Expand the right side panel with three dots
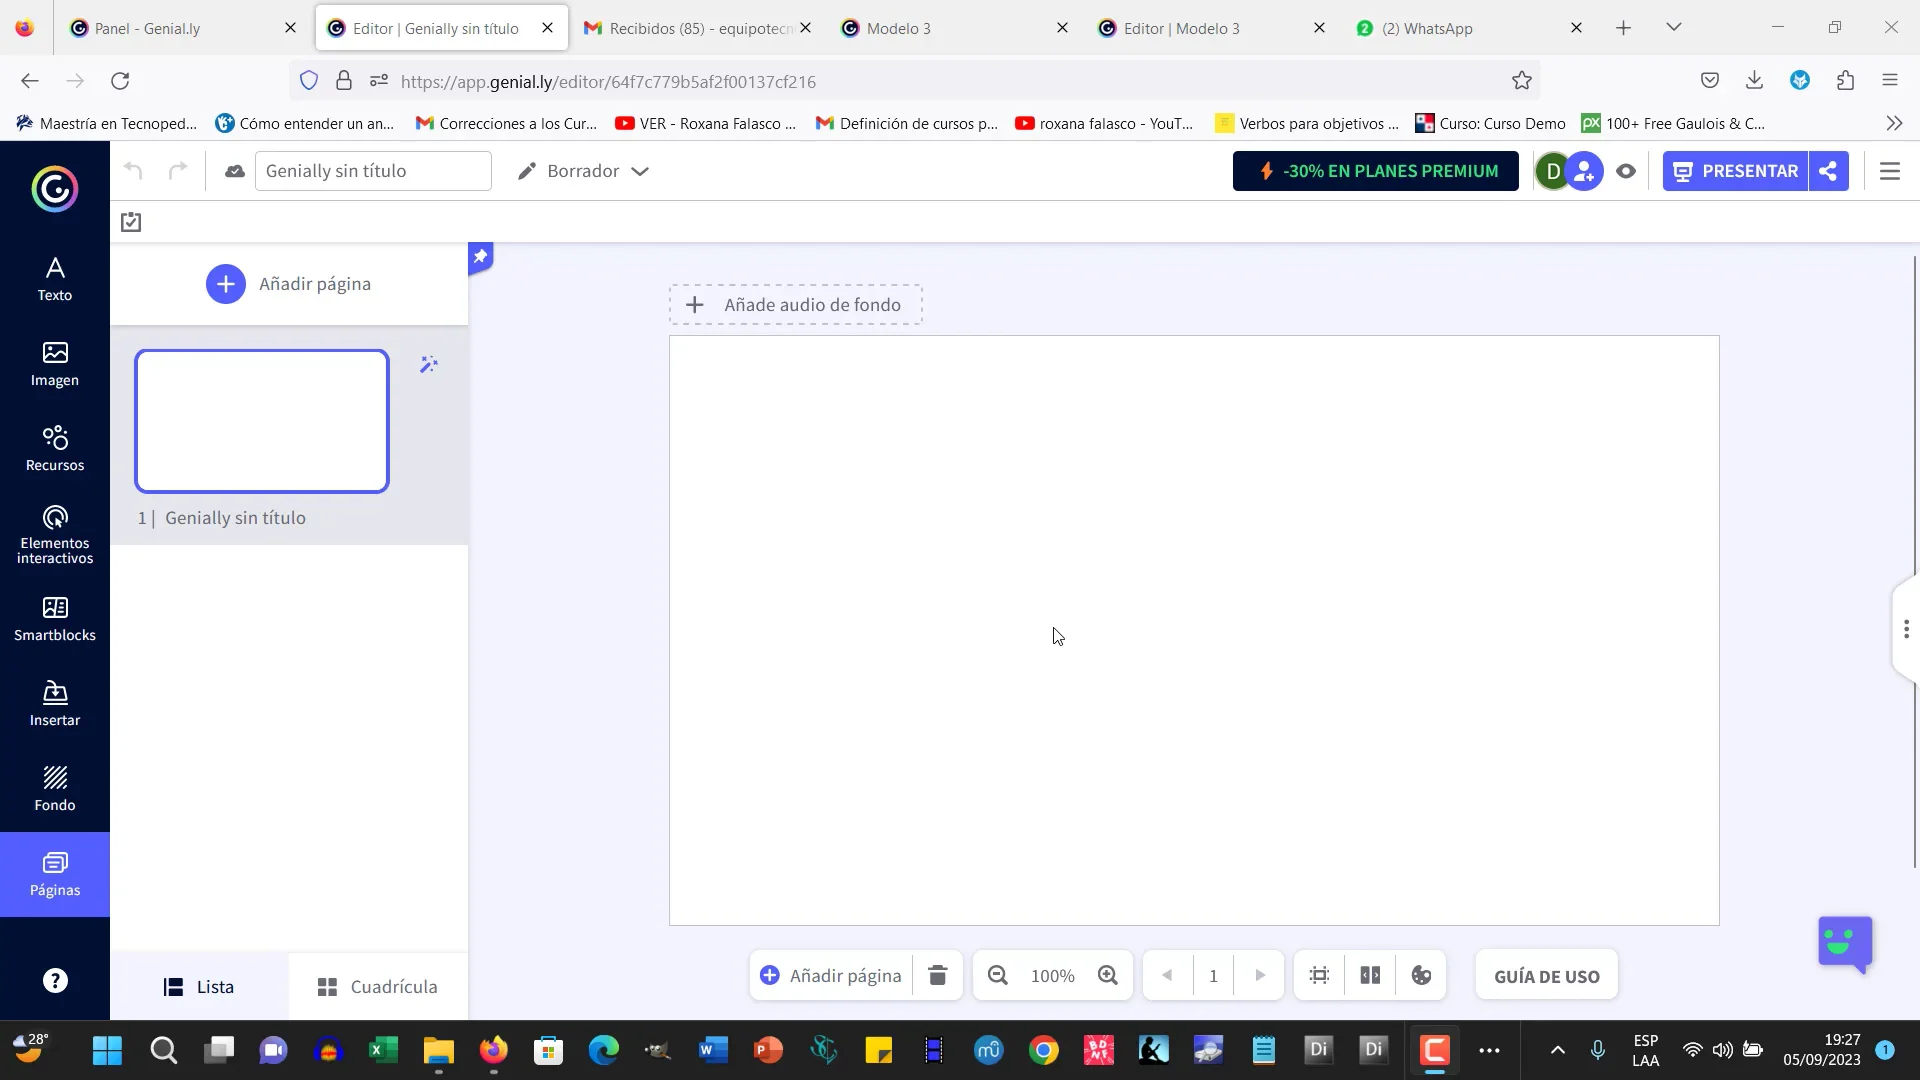Viewport: 1920px width, 1080px height. [x=1906, y=629]
